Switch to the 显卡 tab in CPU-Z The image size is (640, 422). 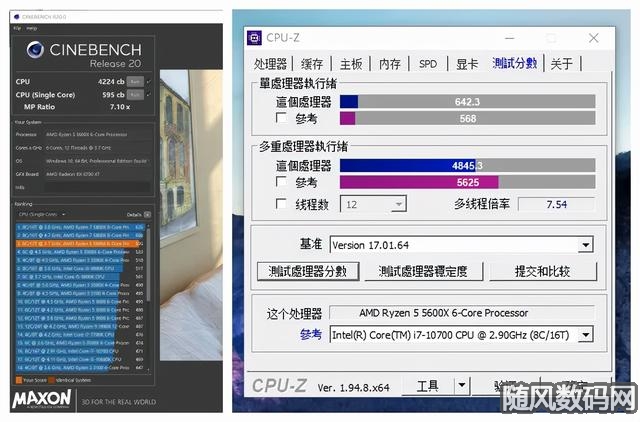(x=467, y=64)
